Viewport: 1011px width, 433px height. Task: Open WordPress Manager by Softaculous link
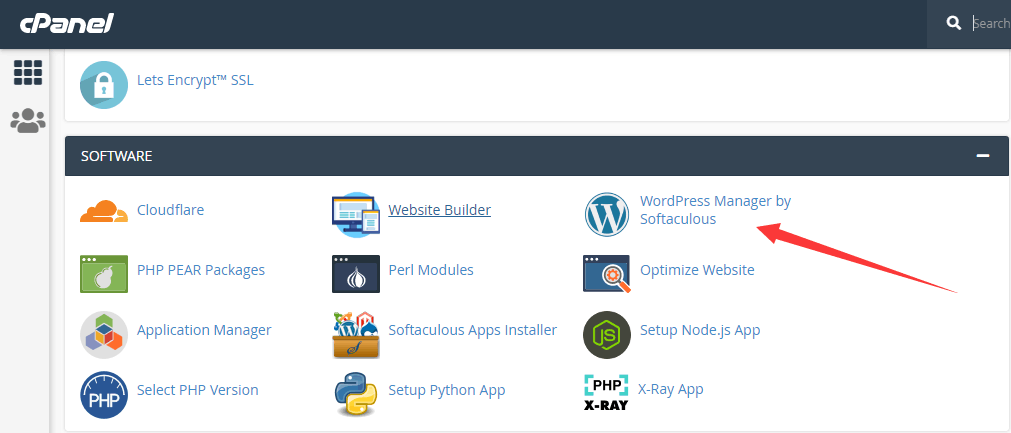click(715, 210)
